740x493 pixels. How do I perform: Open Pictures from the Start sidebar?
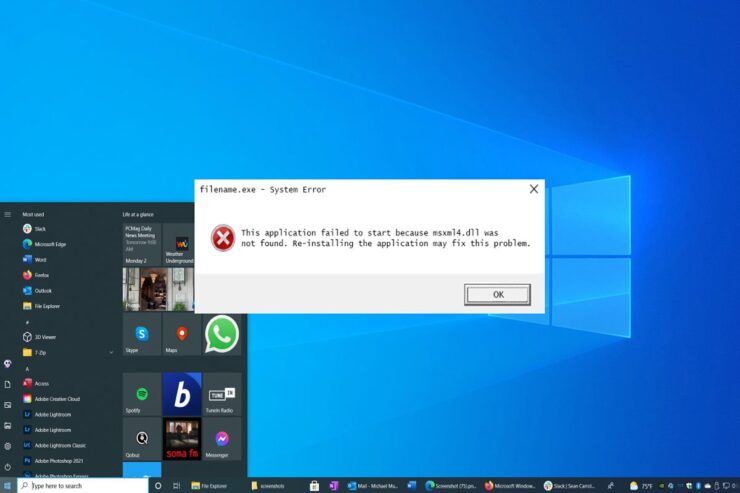pos(8,405)
